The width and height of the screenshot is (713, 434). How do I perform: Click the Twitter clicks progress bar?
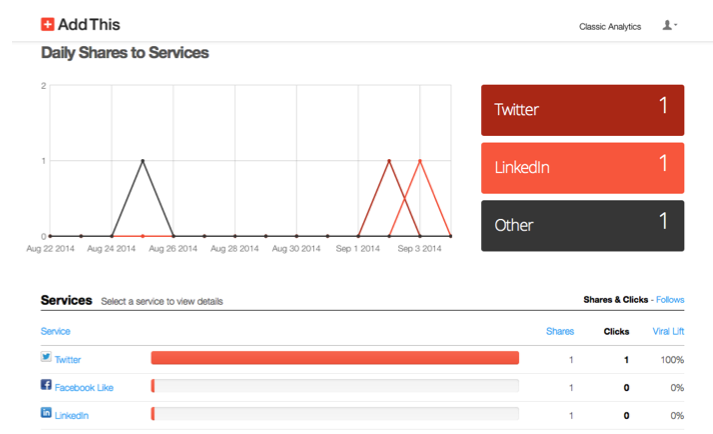click(x=335, y=358)
